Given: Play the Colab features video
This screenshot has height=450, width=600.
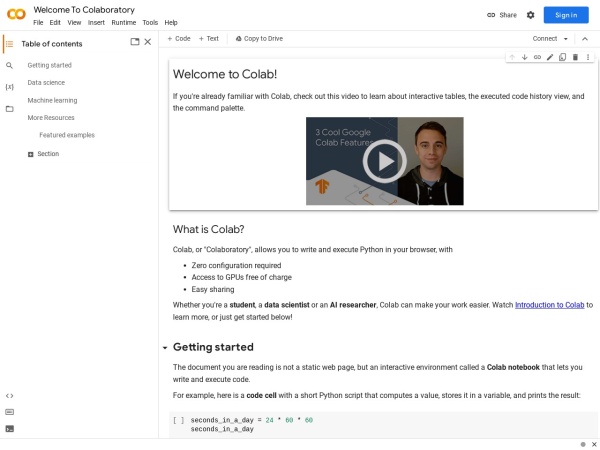Looking at the screenshot, I should click(x=385, y=161).
